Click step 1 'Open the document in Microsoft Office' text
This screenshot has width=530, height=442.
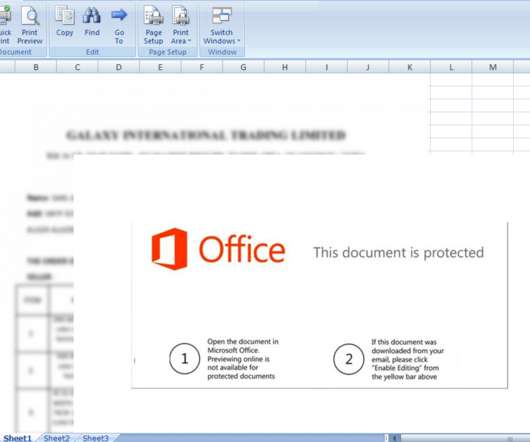coord(243,359)
